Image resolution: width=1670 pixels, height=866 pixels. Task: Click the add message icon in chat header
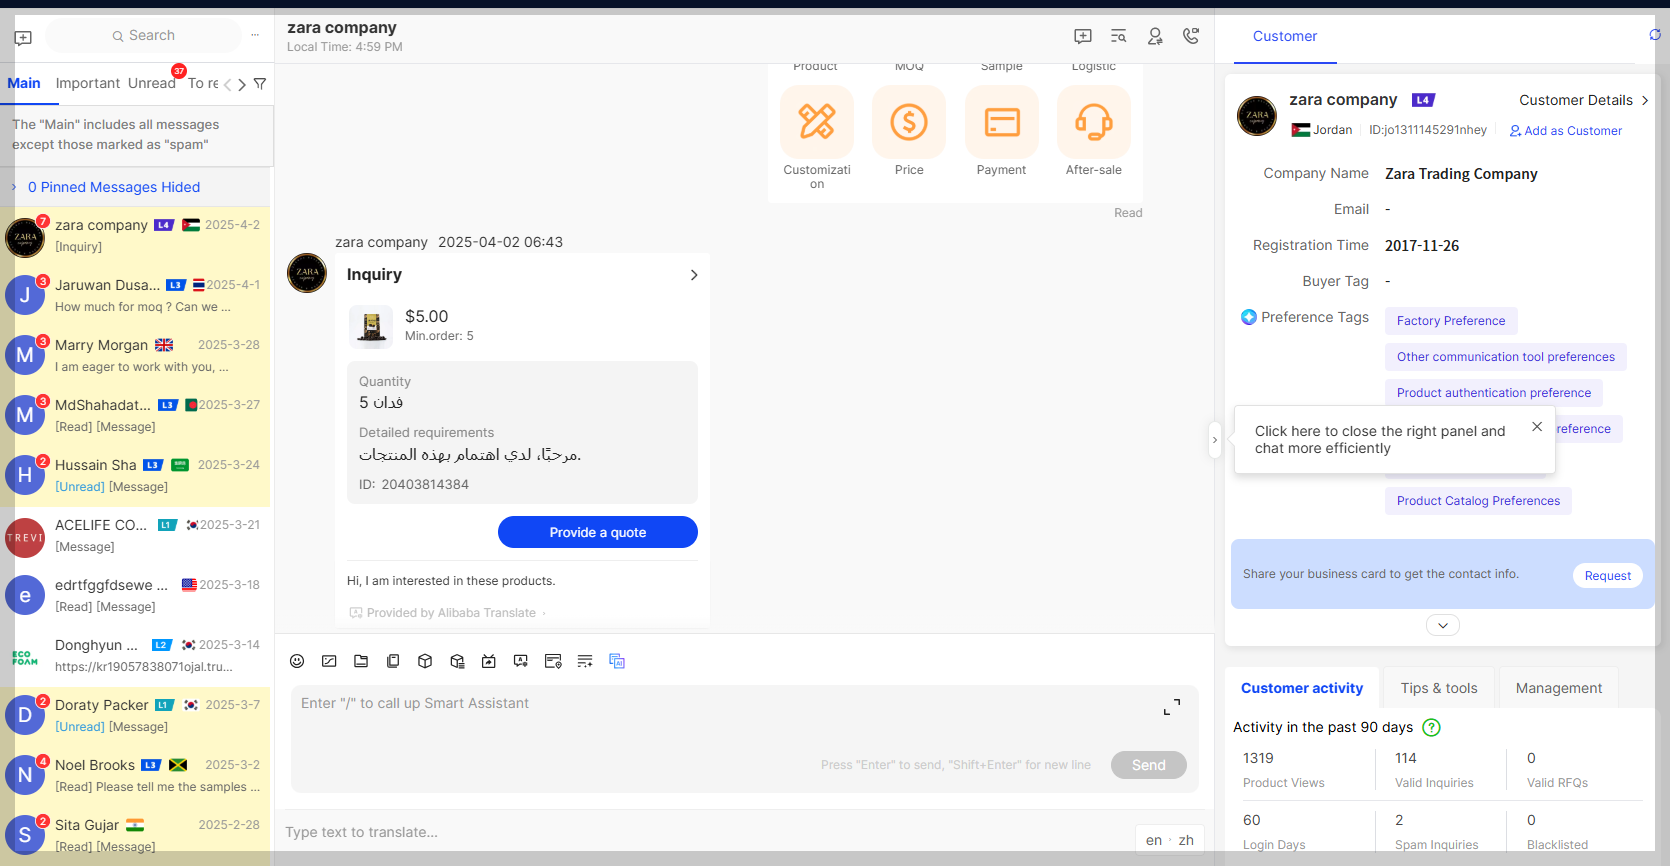coord(1083,36)
